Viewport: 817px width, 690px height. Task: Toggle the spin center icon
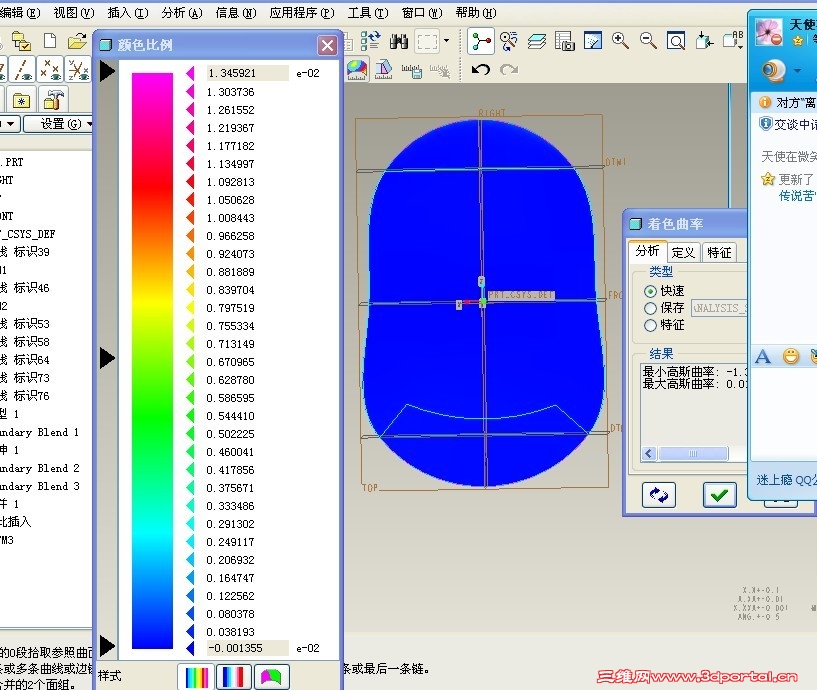[480, 41]
